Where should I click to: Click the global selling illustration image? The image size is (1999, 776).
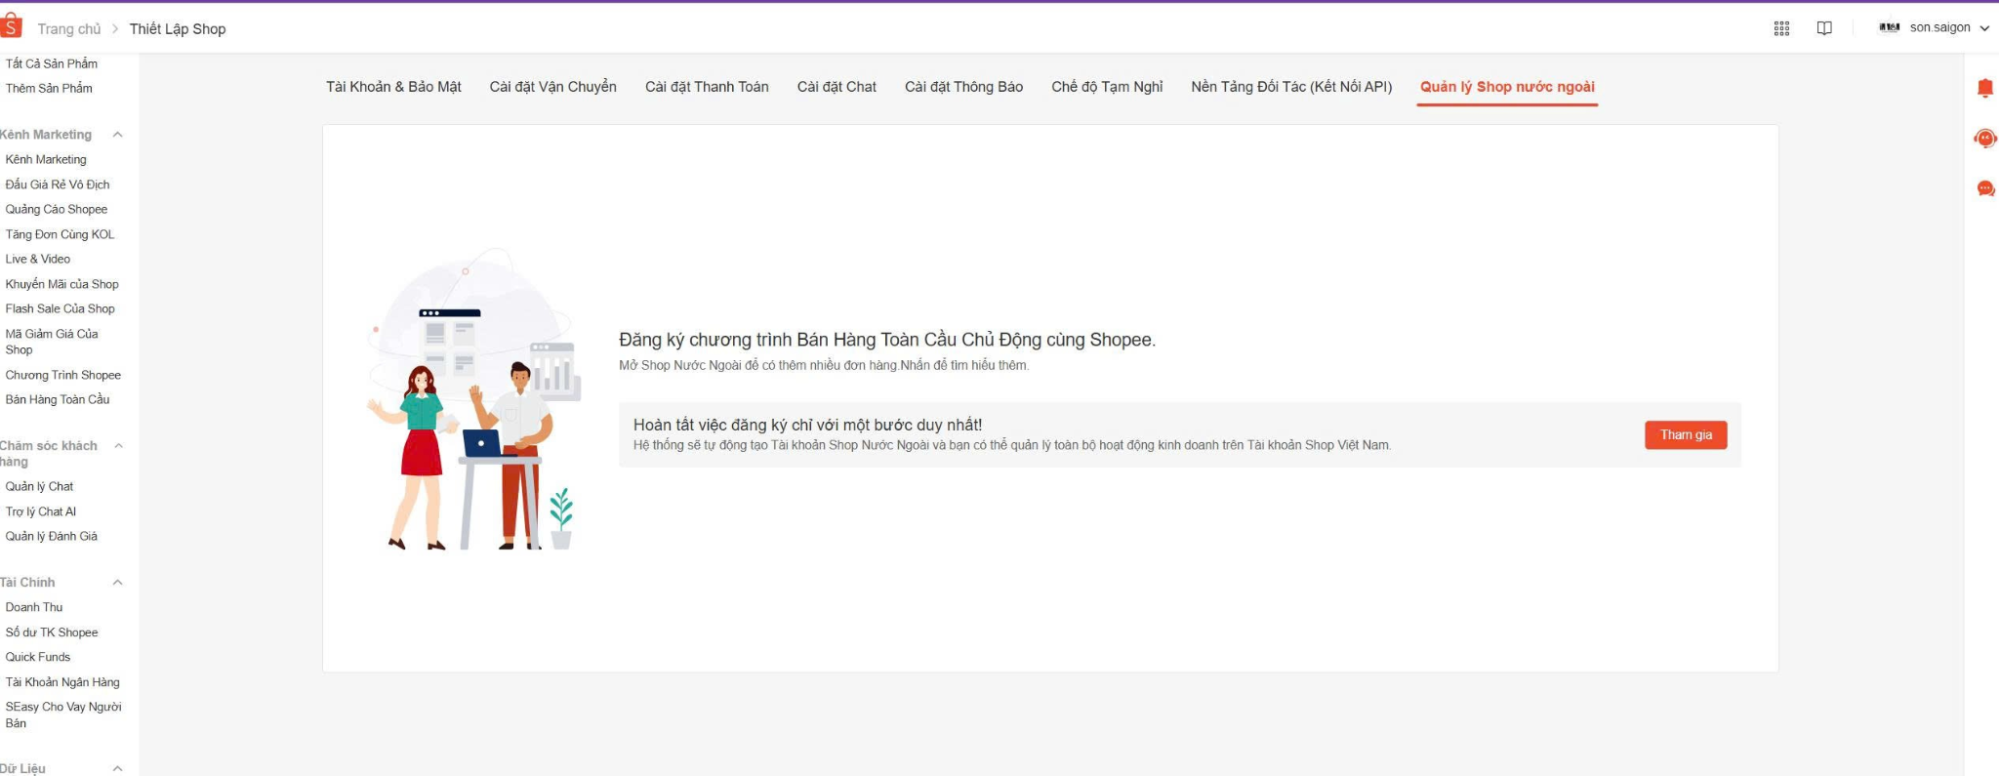click(473, 400)
